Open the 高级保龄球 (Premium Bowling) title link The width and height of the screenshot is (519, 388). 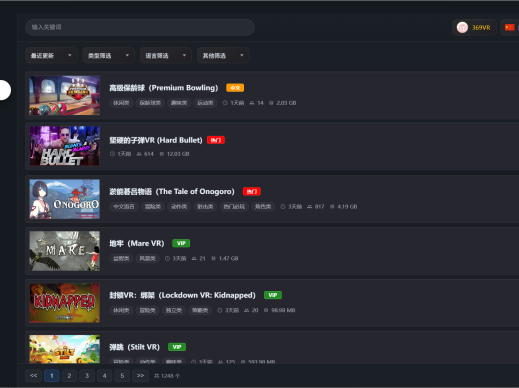point(164,88)
